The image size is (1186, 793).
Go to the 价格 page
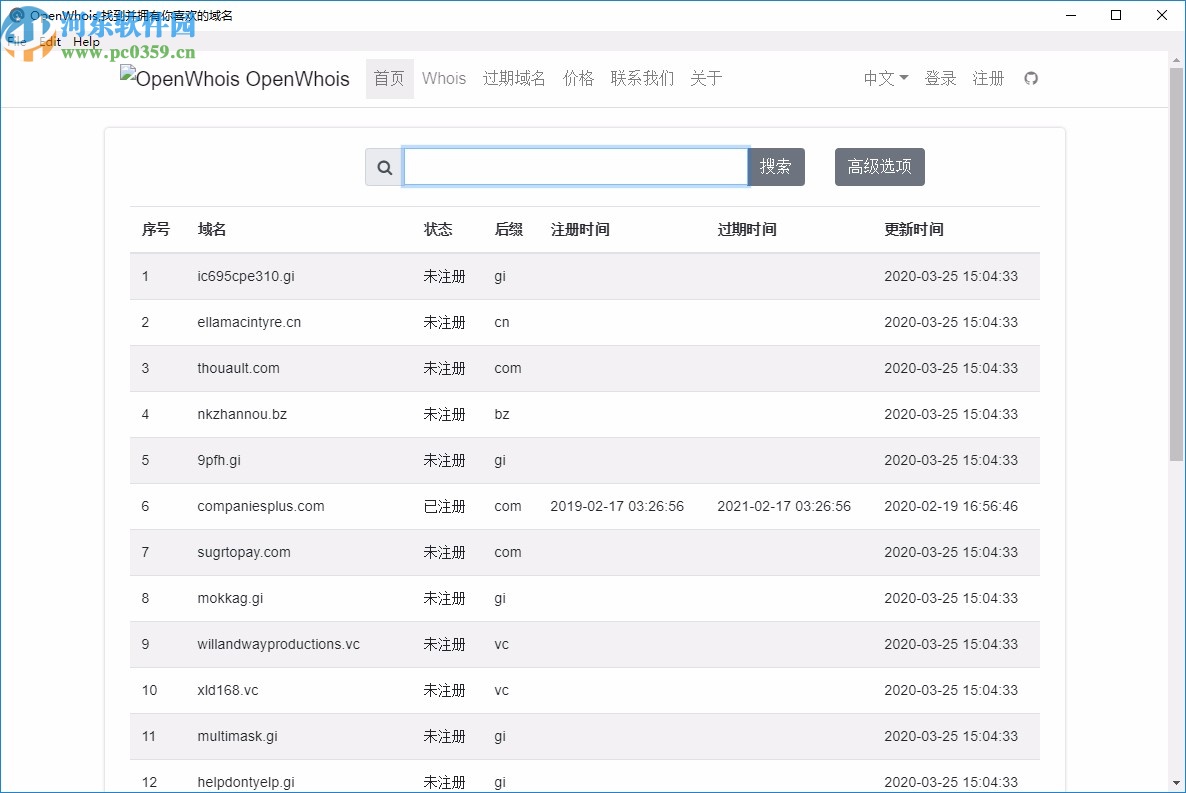578,78
